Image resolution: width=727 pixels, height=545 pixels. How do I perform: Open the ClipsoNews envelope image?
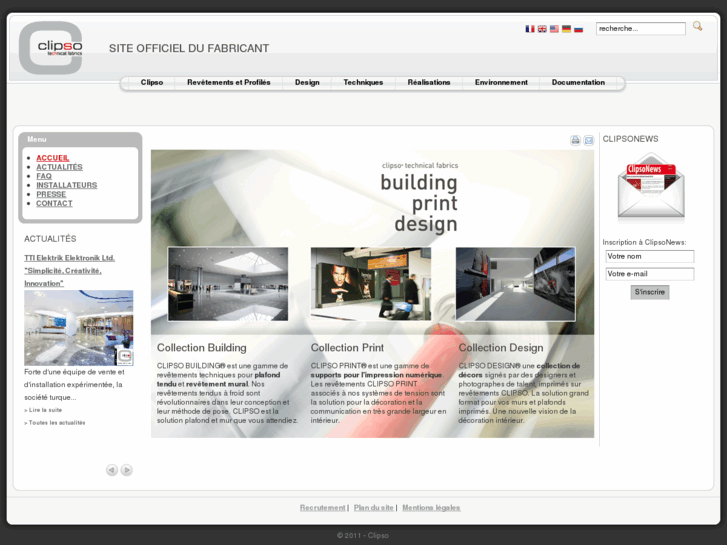coord(651,186)
